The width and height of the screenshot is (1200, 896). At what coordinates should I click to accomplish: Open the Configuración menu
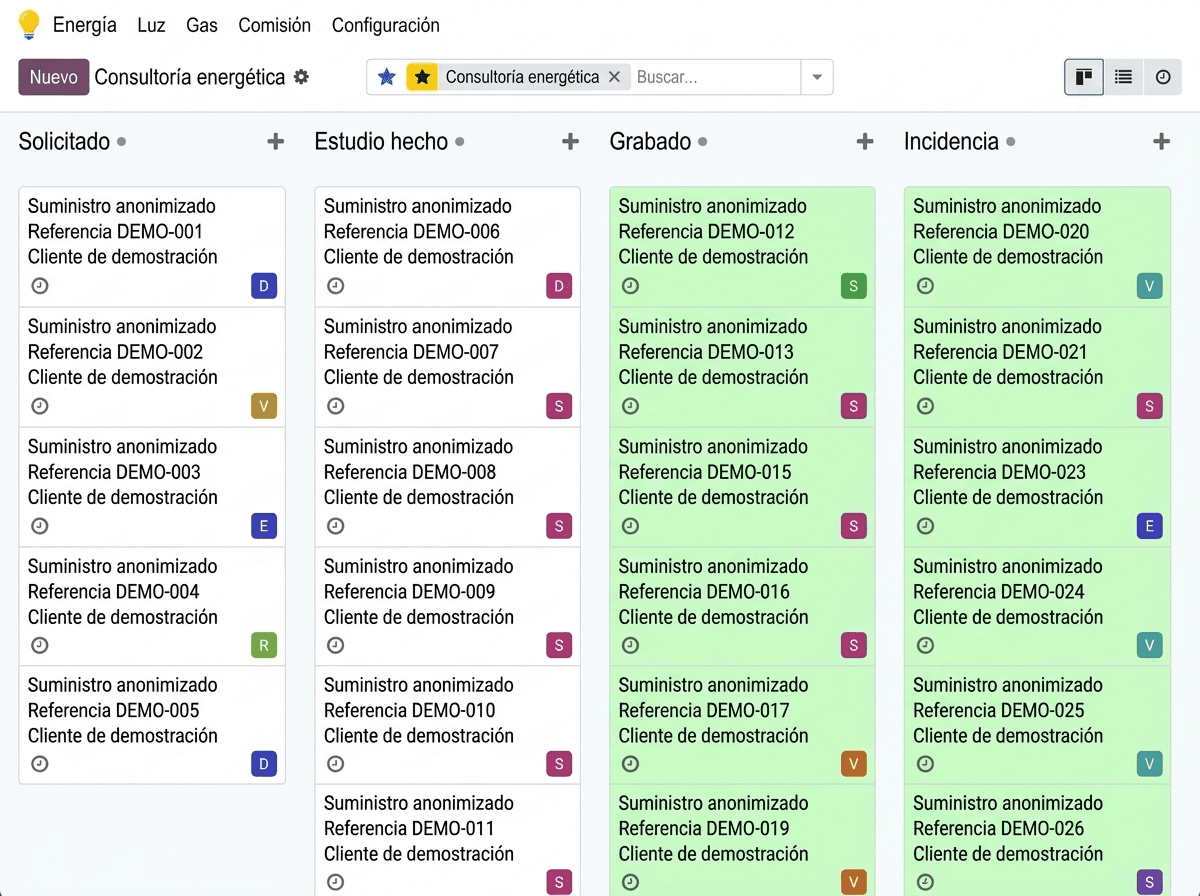point(385,25)
